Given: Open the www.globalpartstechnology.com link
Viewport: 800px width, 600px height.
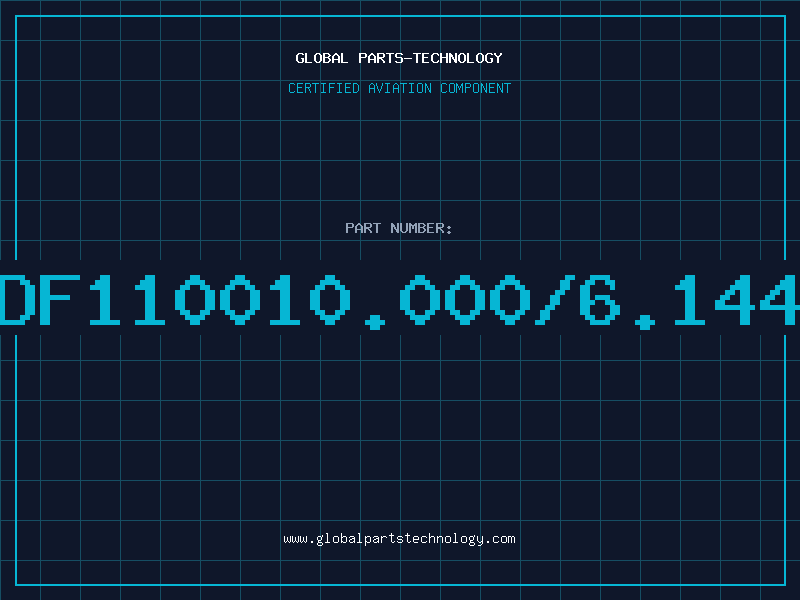Looking at the screenshot, I should pos(399,539).
